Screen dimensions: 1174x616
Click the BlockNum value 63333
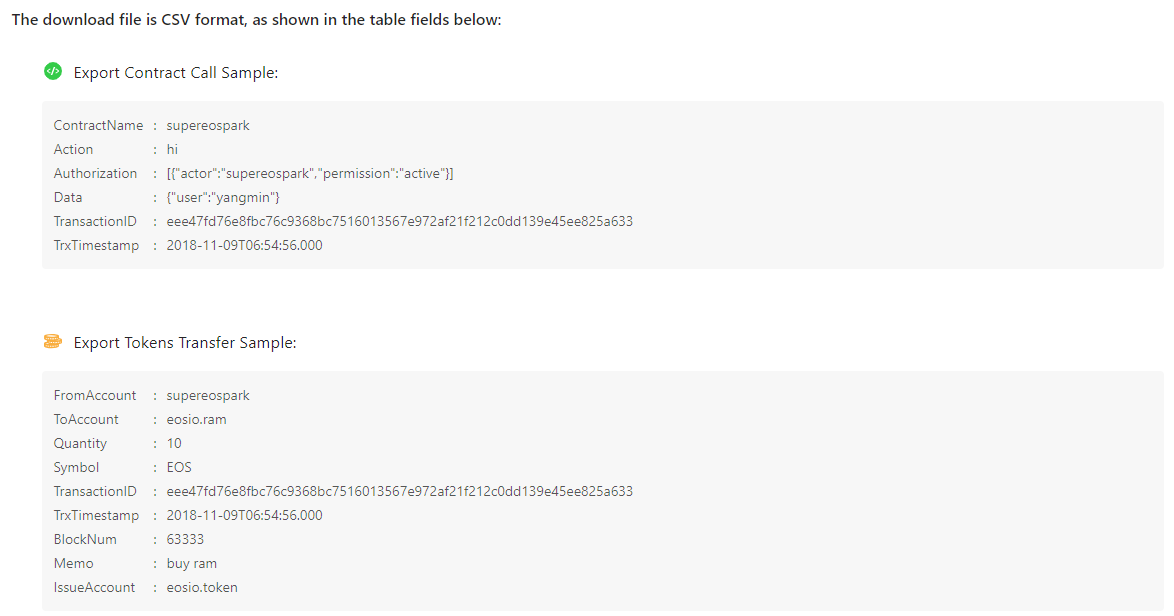185,540
